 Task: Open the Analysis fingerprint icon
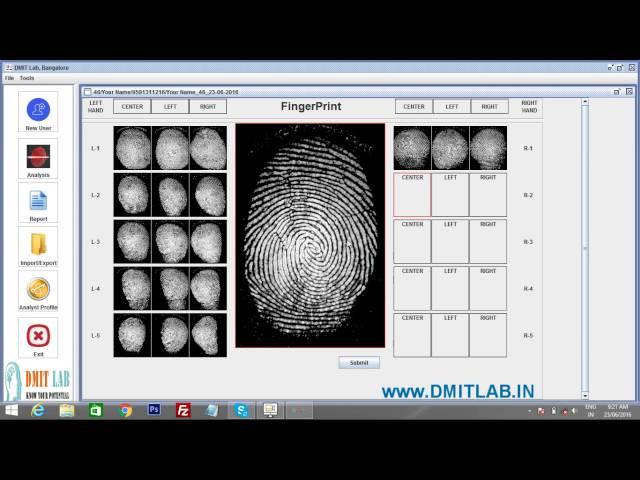pos(38,158)
